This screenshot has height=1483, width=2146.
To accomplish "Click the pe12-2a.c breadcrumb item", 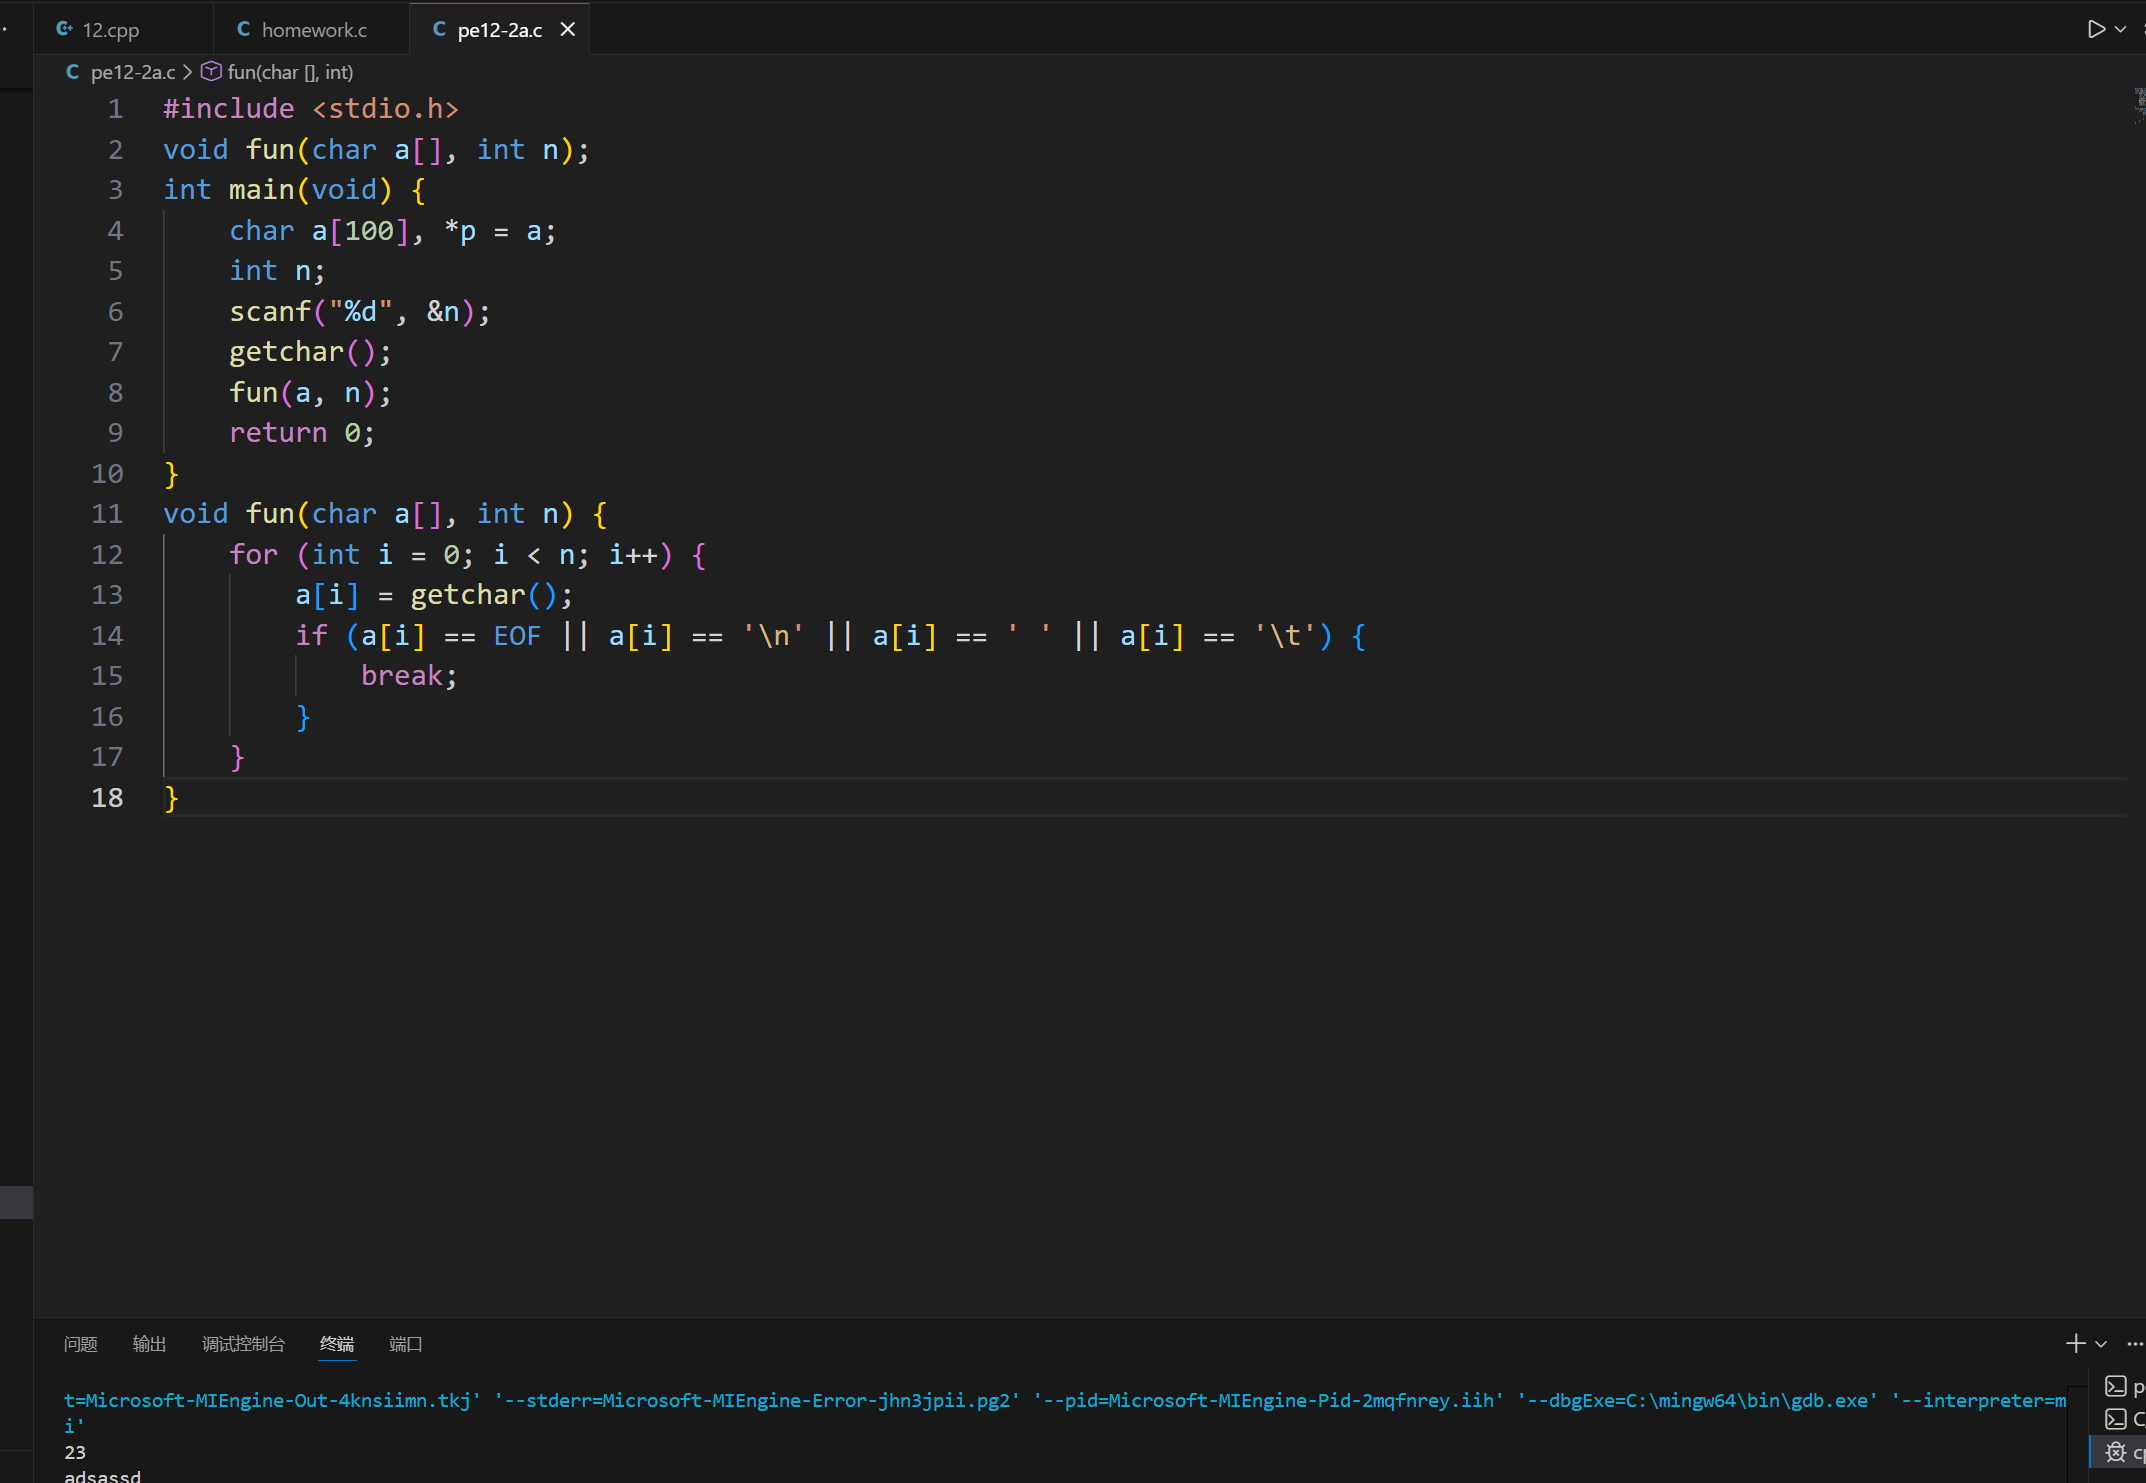I will click(x=131, y=72).
